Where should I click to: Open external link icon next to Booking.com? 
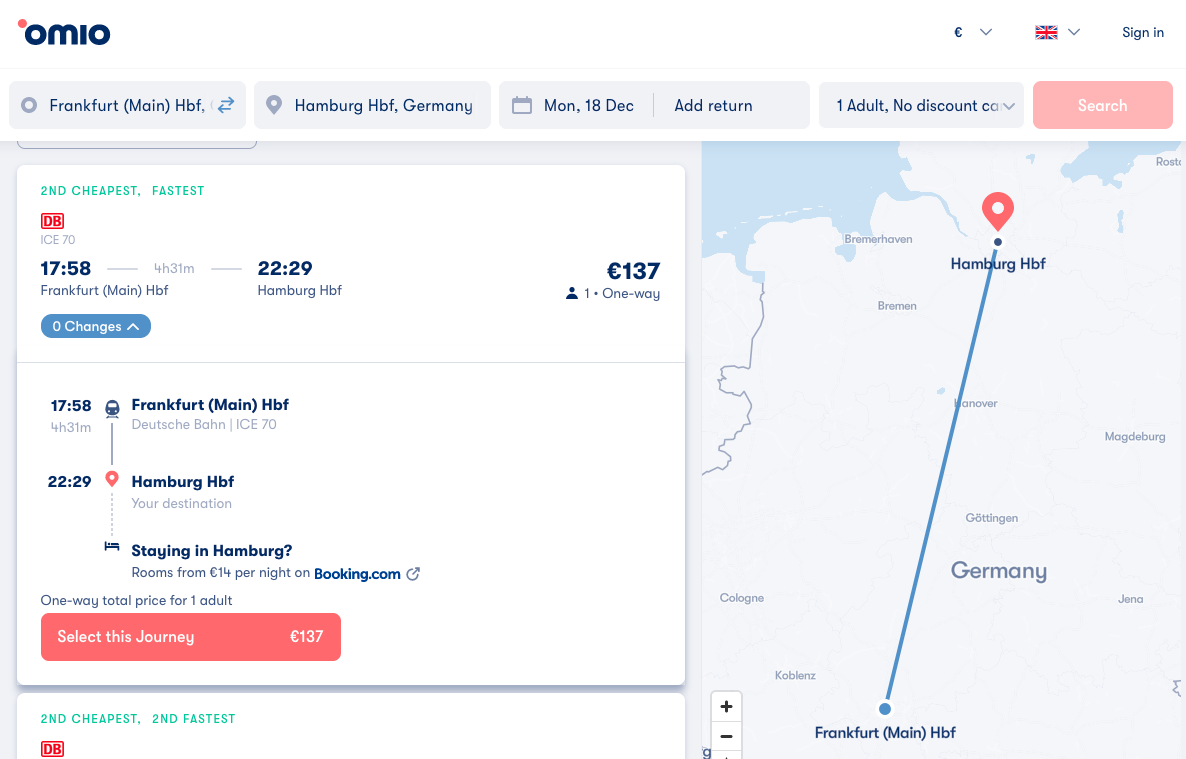click(413, 574)
